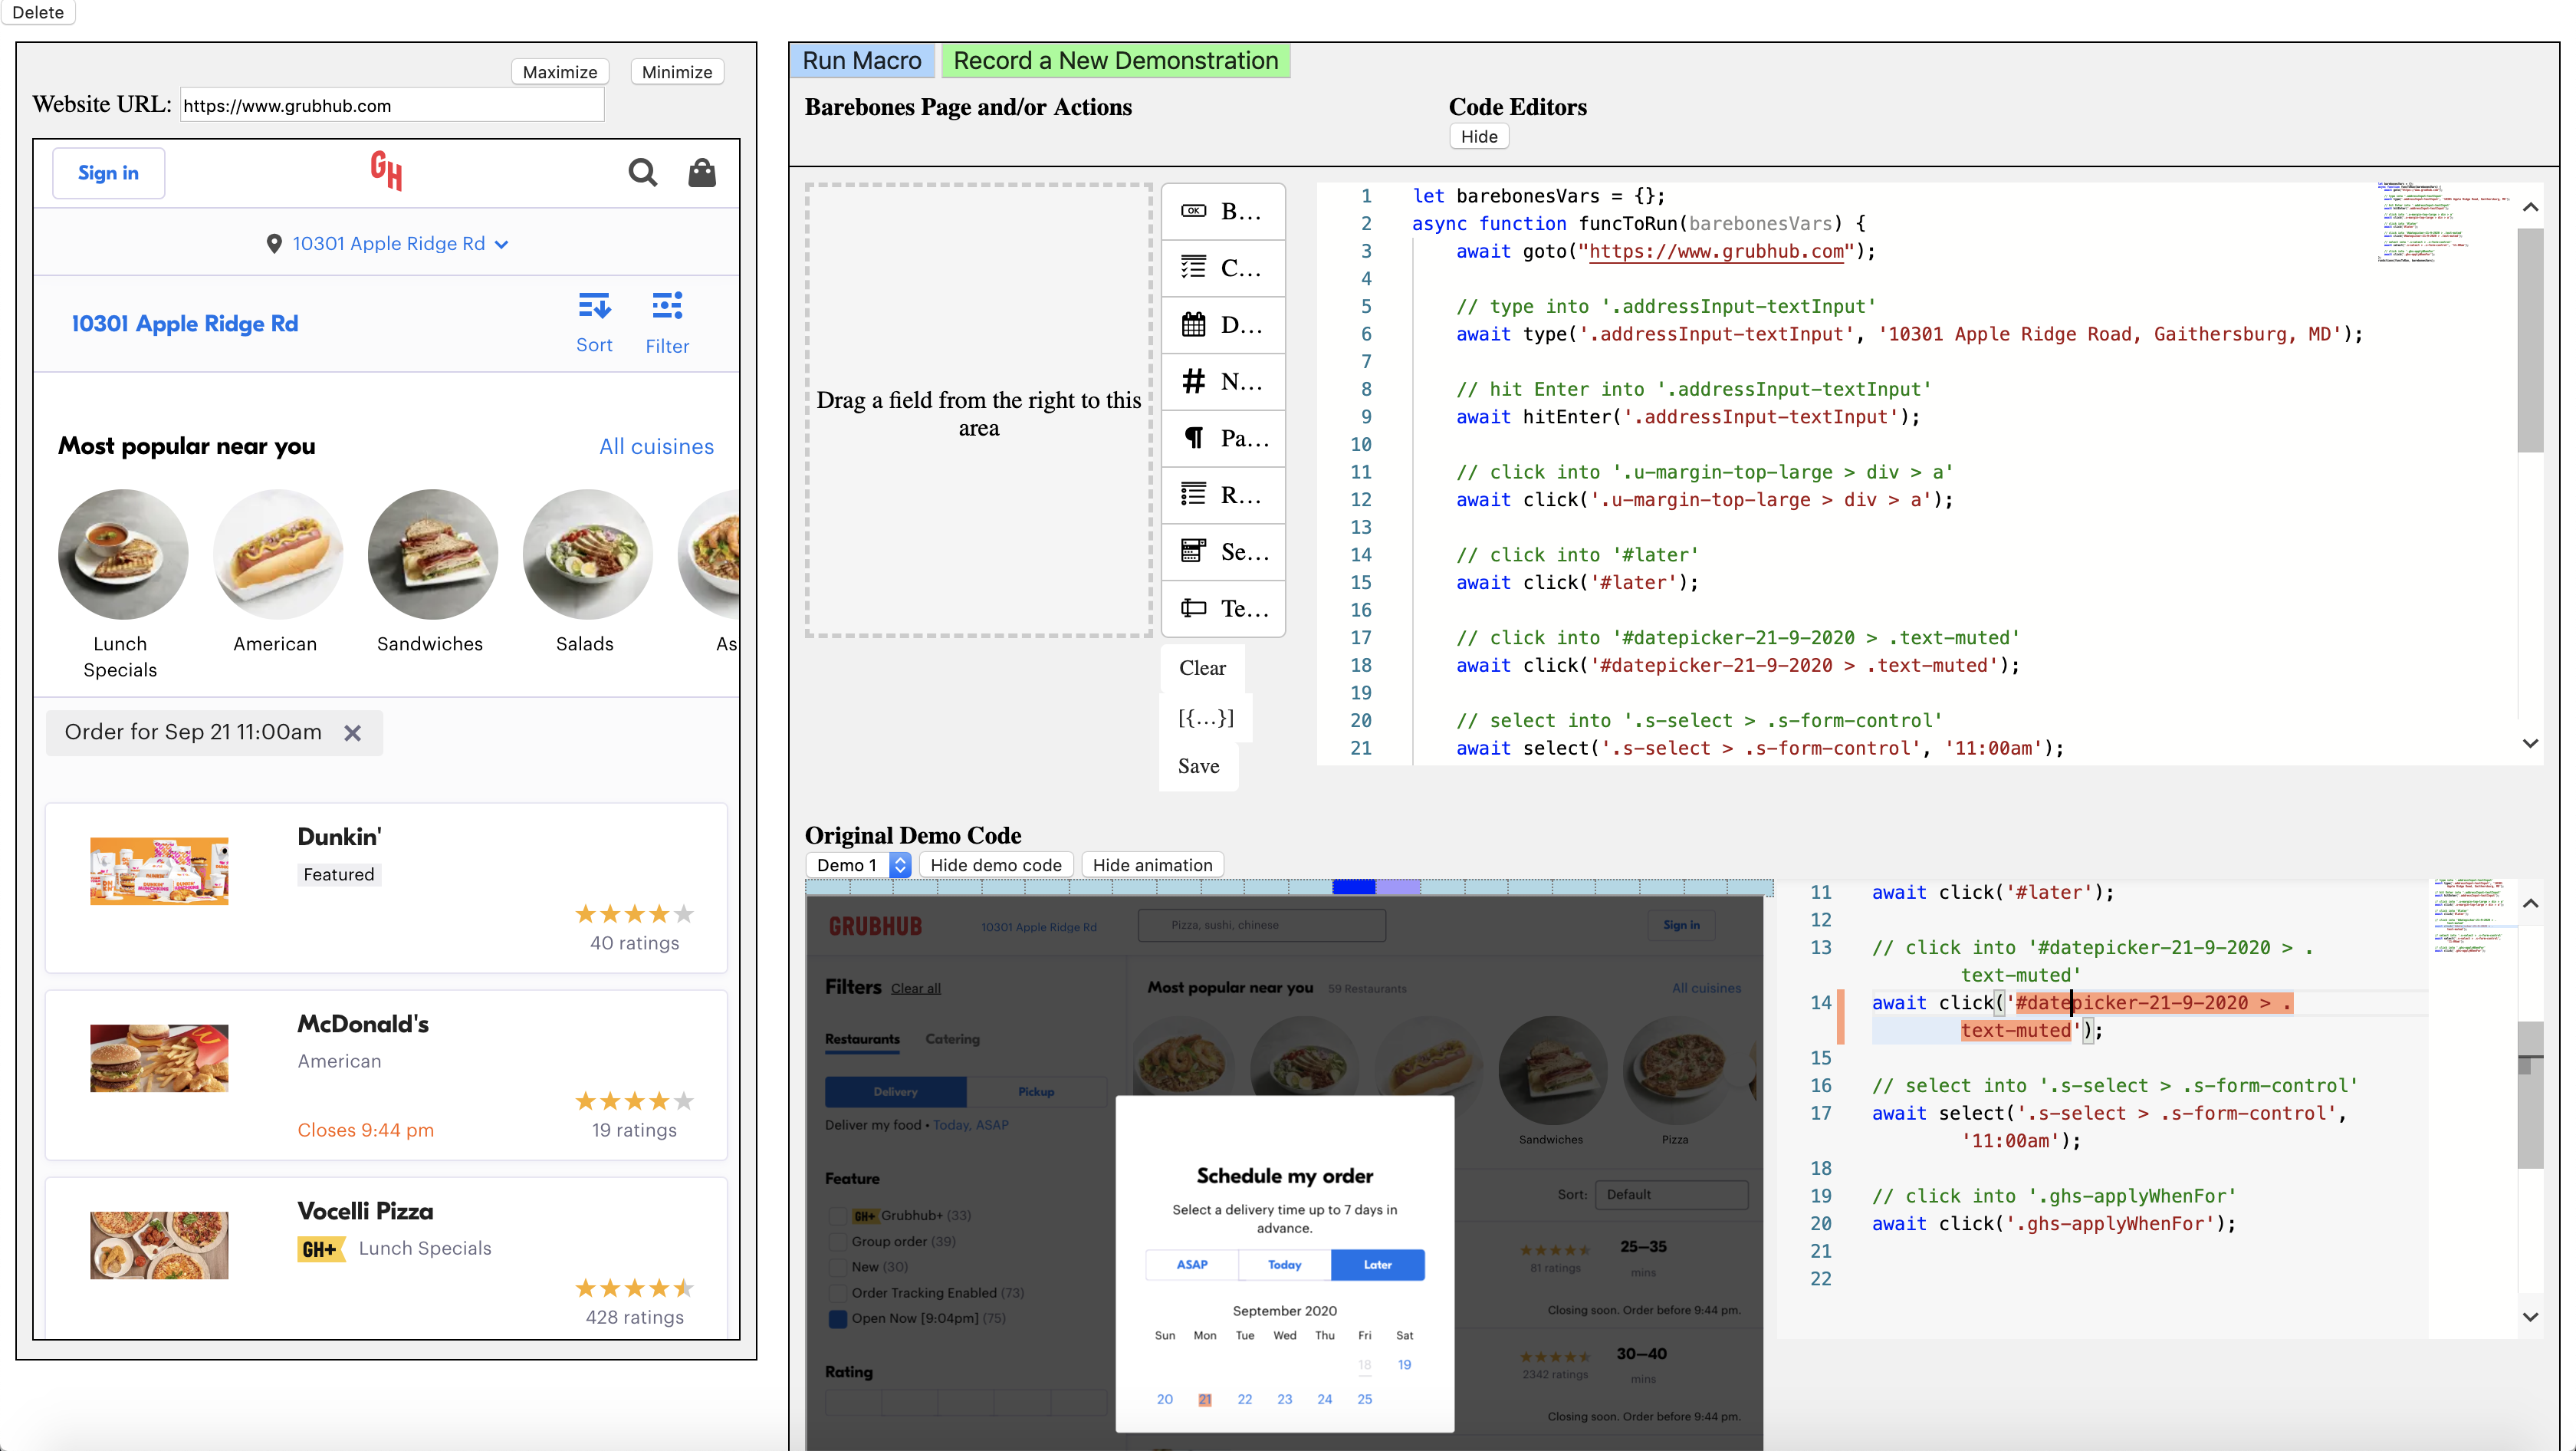
Task: Click the top code editor scroll-down arrow
Action: tap(2530, 744)
